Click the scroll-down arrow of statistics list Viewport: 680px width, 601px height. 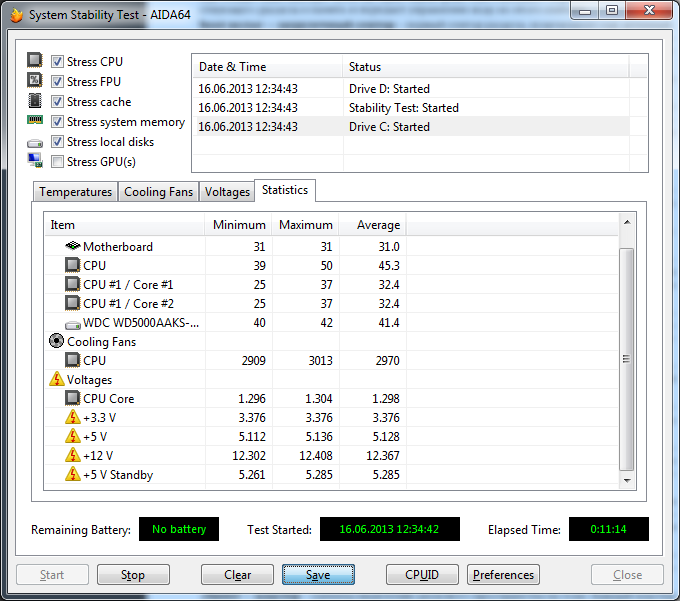pos(627,480)
